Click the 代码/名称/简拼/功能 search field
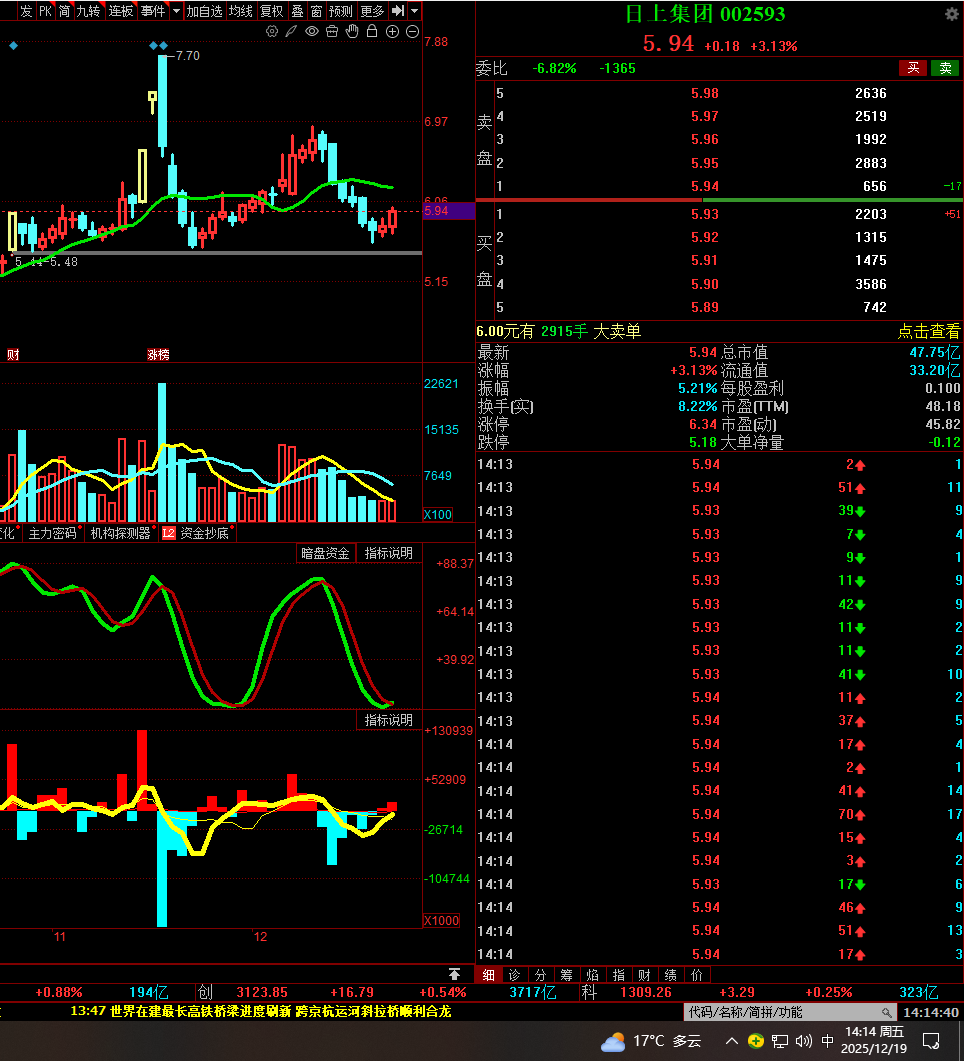964x1061 pixels. [789, 1012]
